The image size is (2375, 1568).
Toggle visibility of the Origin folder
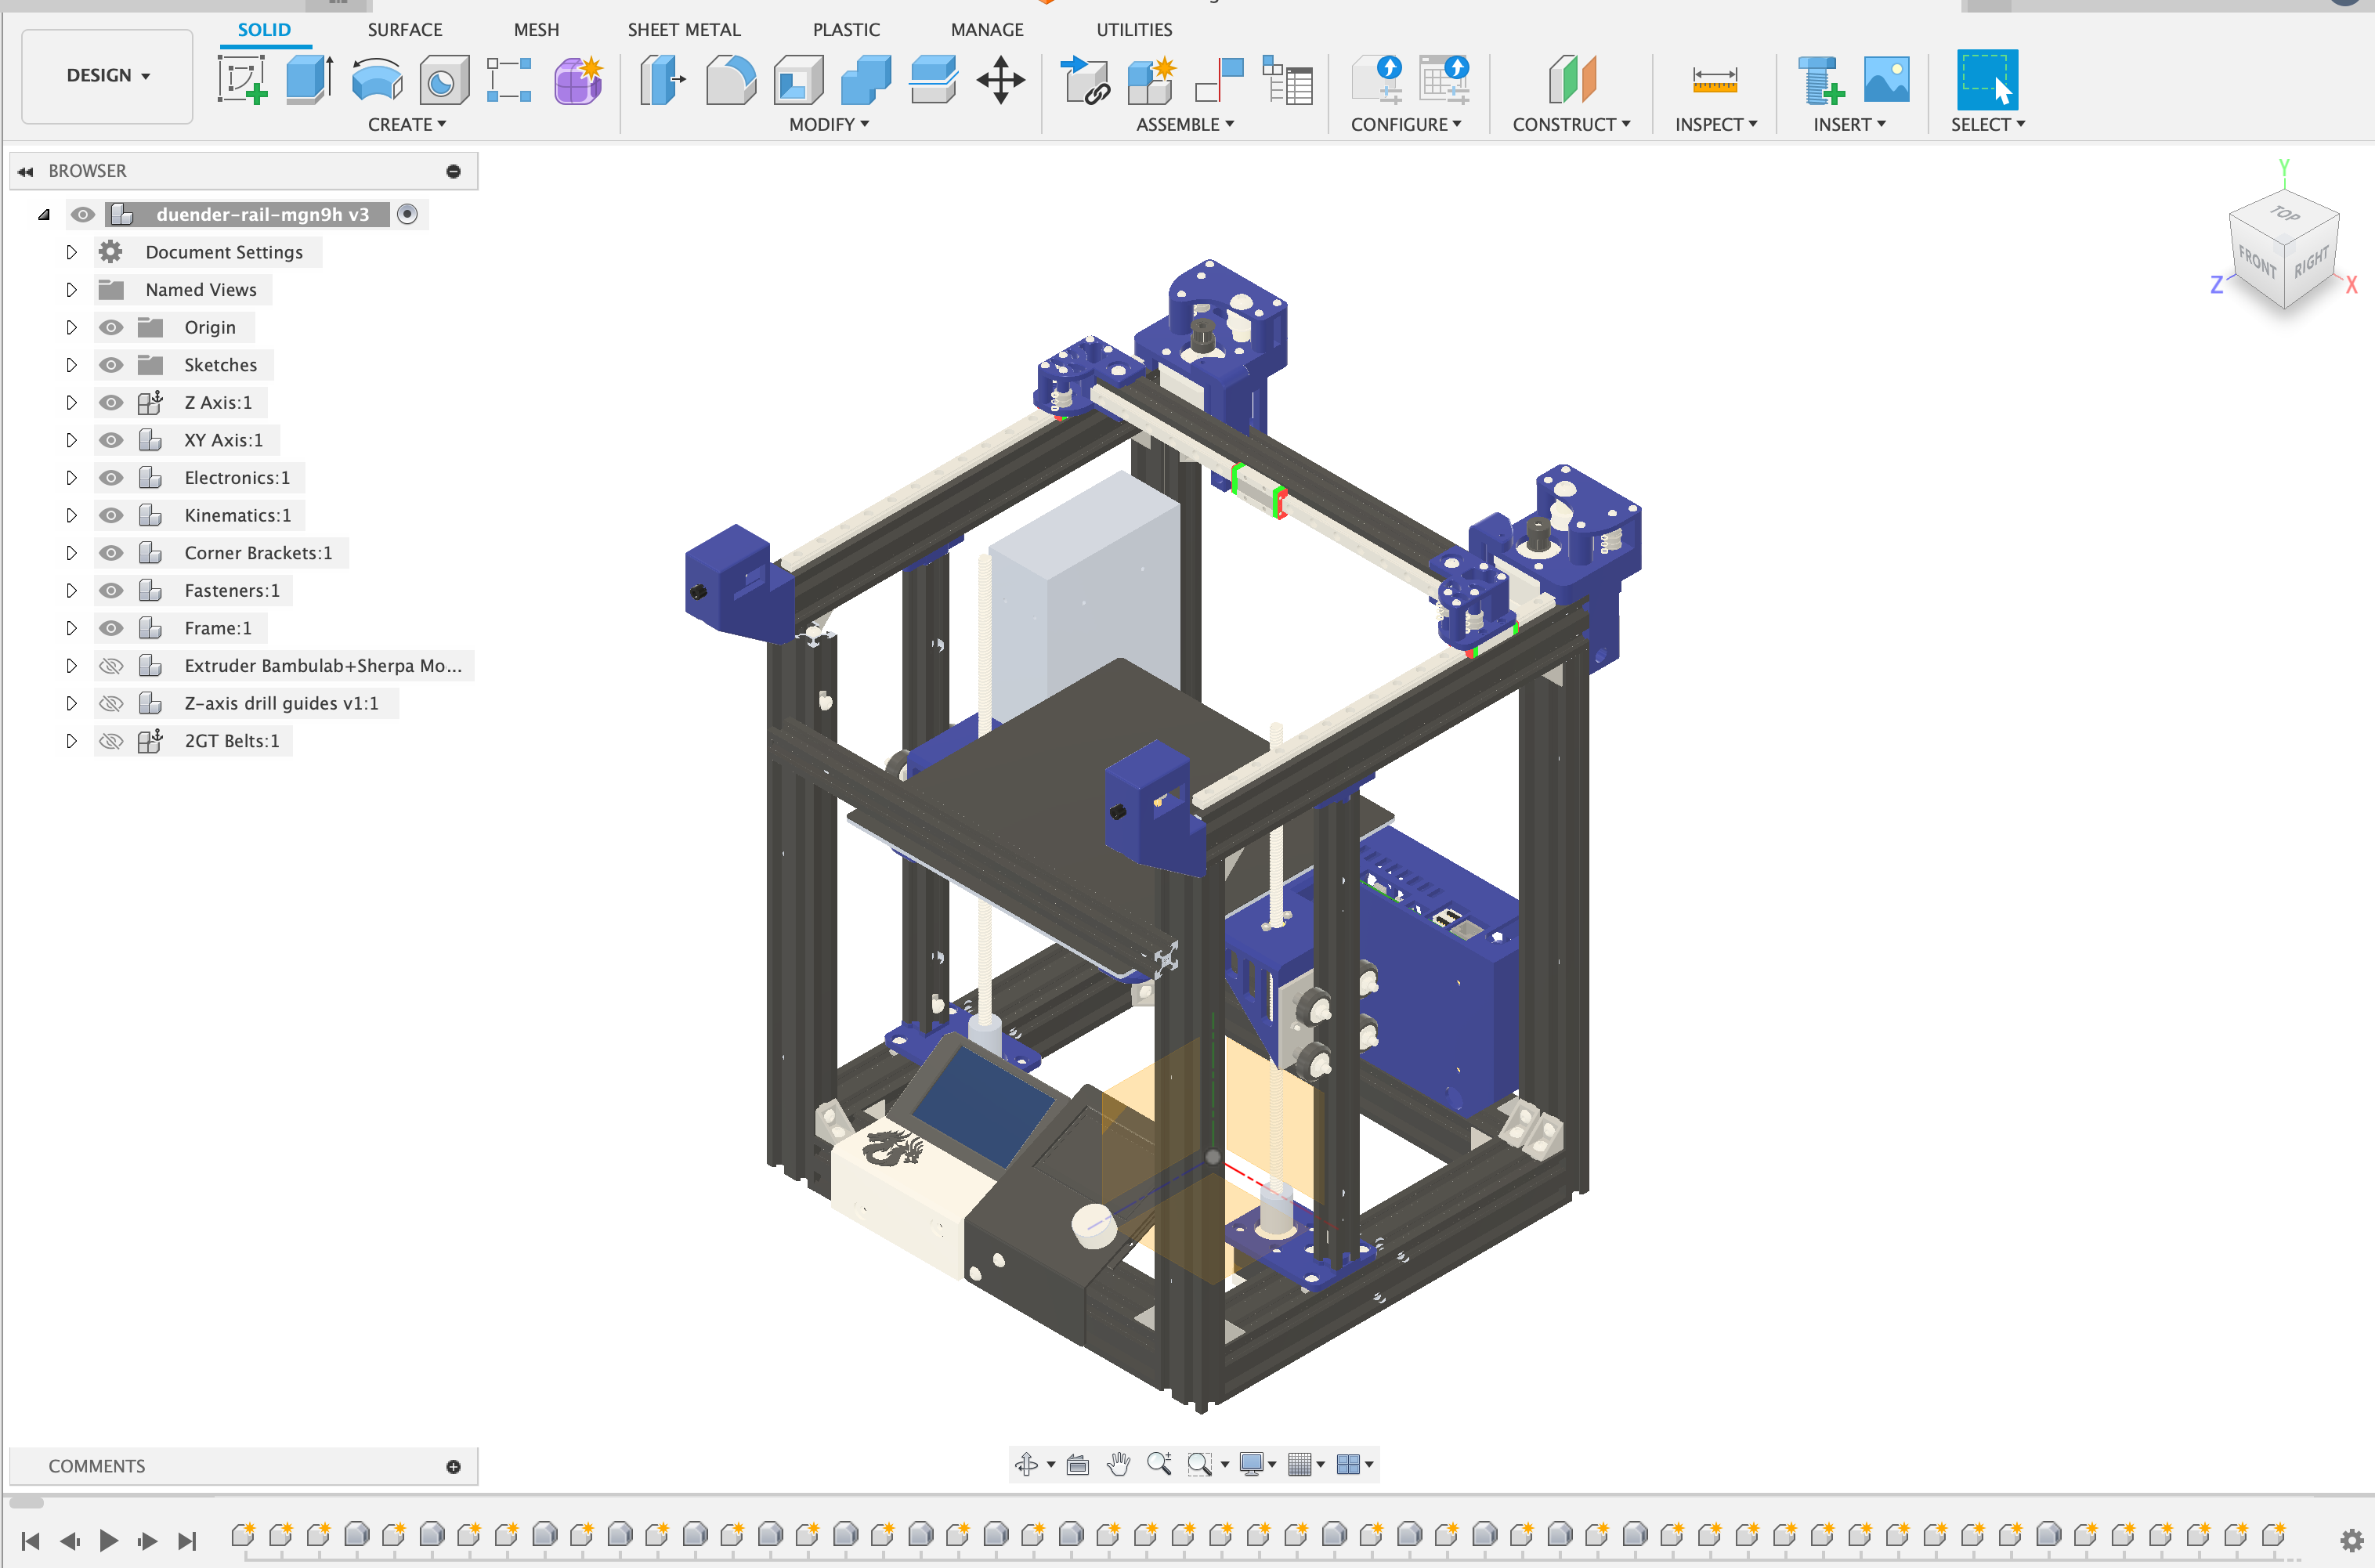click(111, 327)
